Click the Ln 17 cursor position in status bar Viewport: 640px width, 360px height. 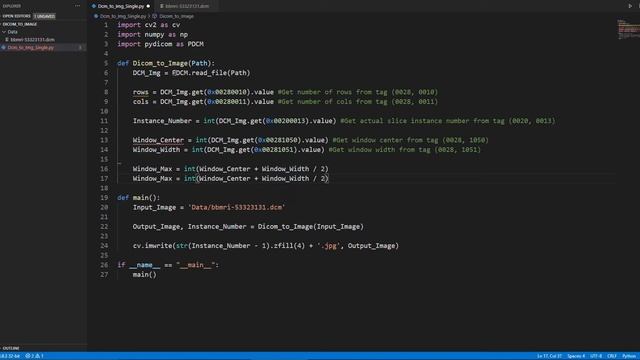click(x=549, y=356)
